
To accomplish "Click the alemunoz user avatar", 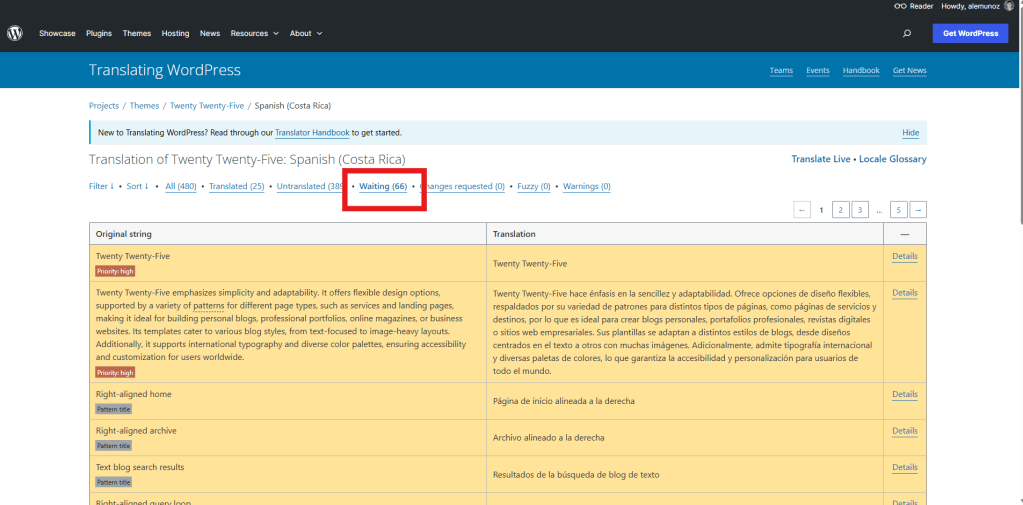I will [x=1009, y=6].
